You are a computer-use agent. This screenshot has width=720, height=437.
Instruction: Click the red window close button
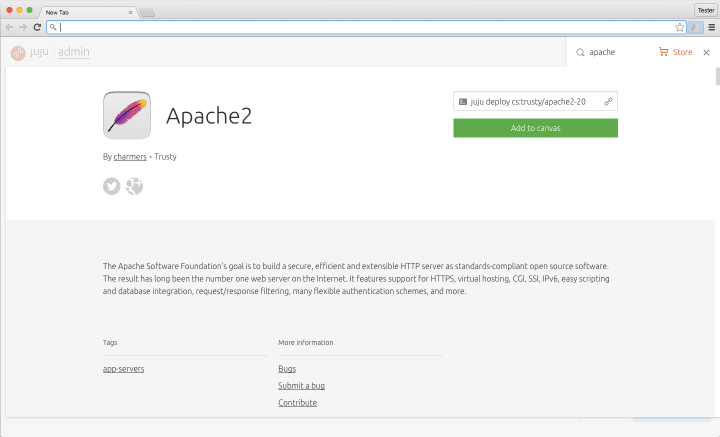point(9,10)
